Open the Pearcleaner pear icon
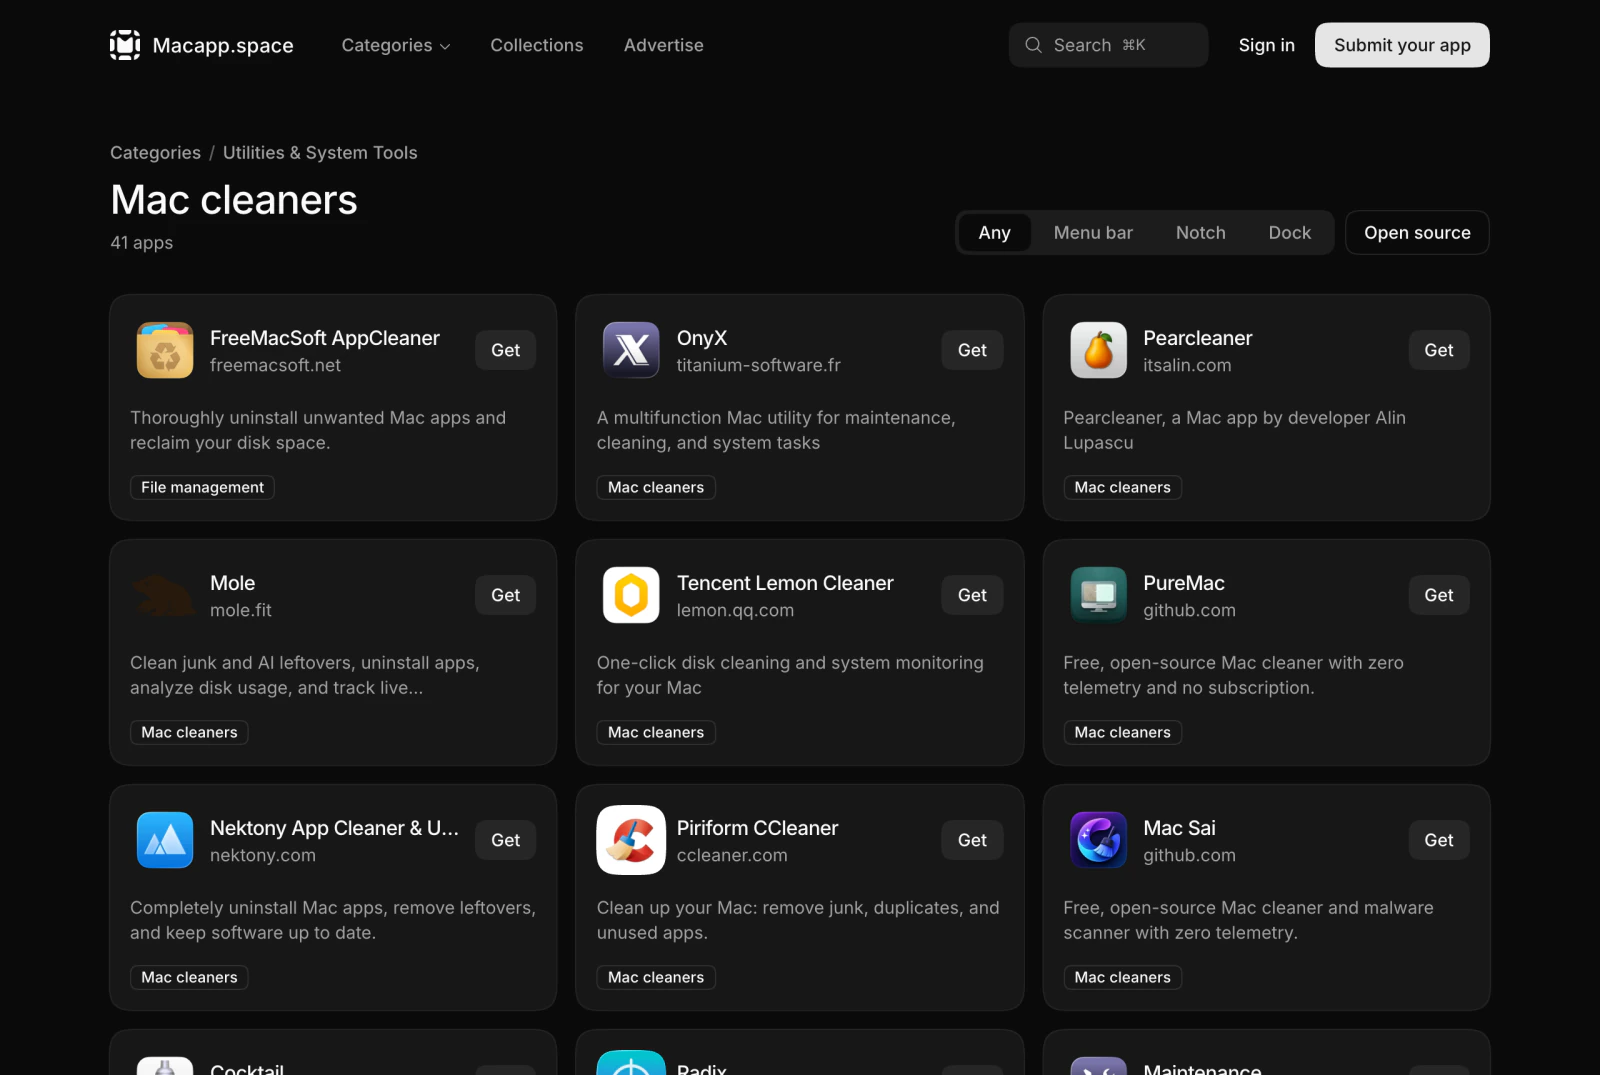 [x=1098, y=350]
